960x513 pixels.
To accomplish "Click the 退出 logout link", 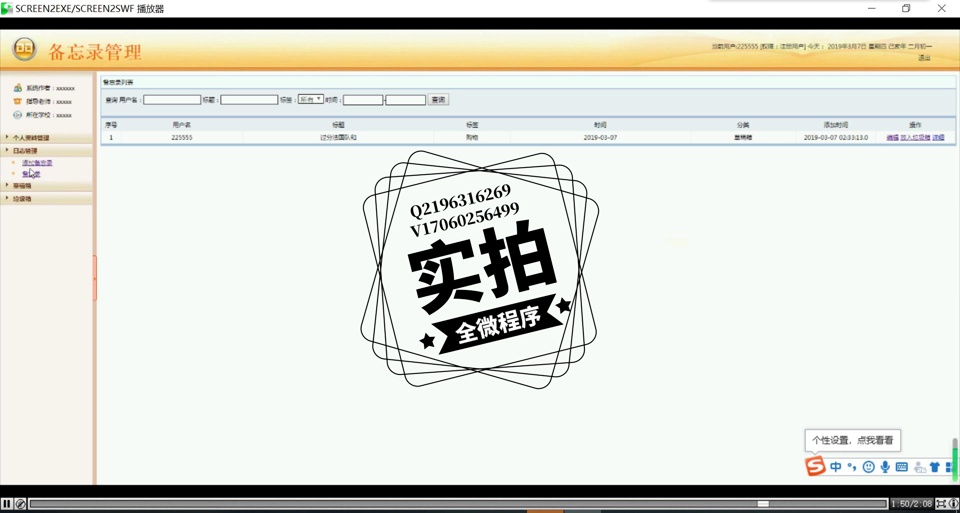I will [x=924, y=58].
